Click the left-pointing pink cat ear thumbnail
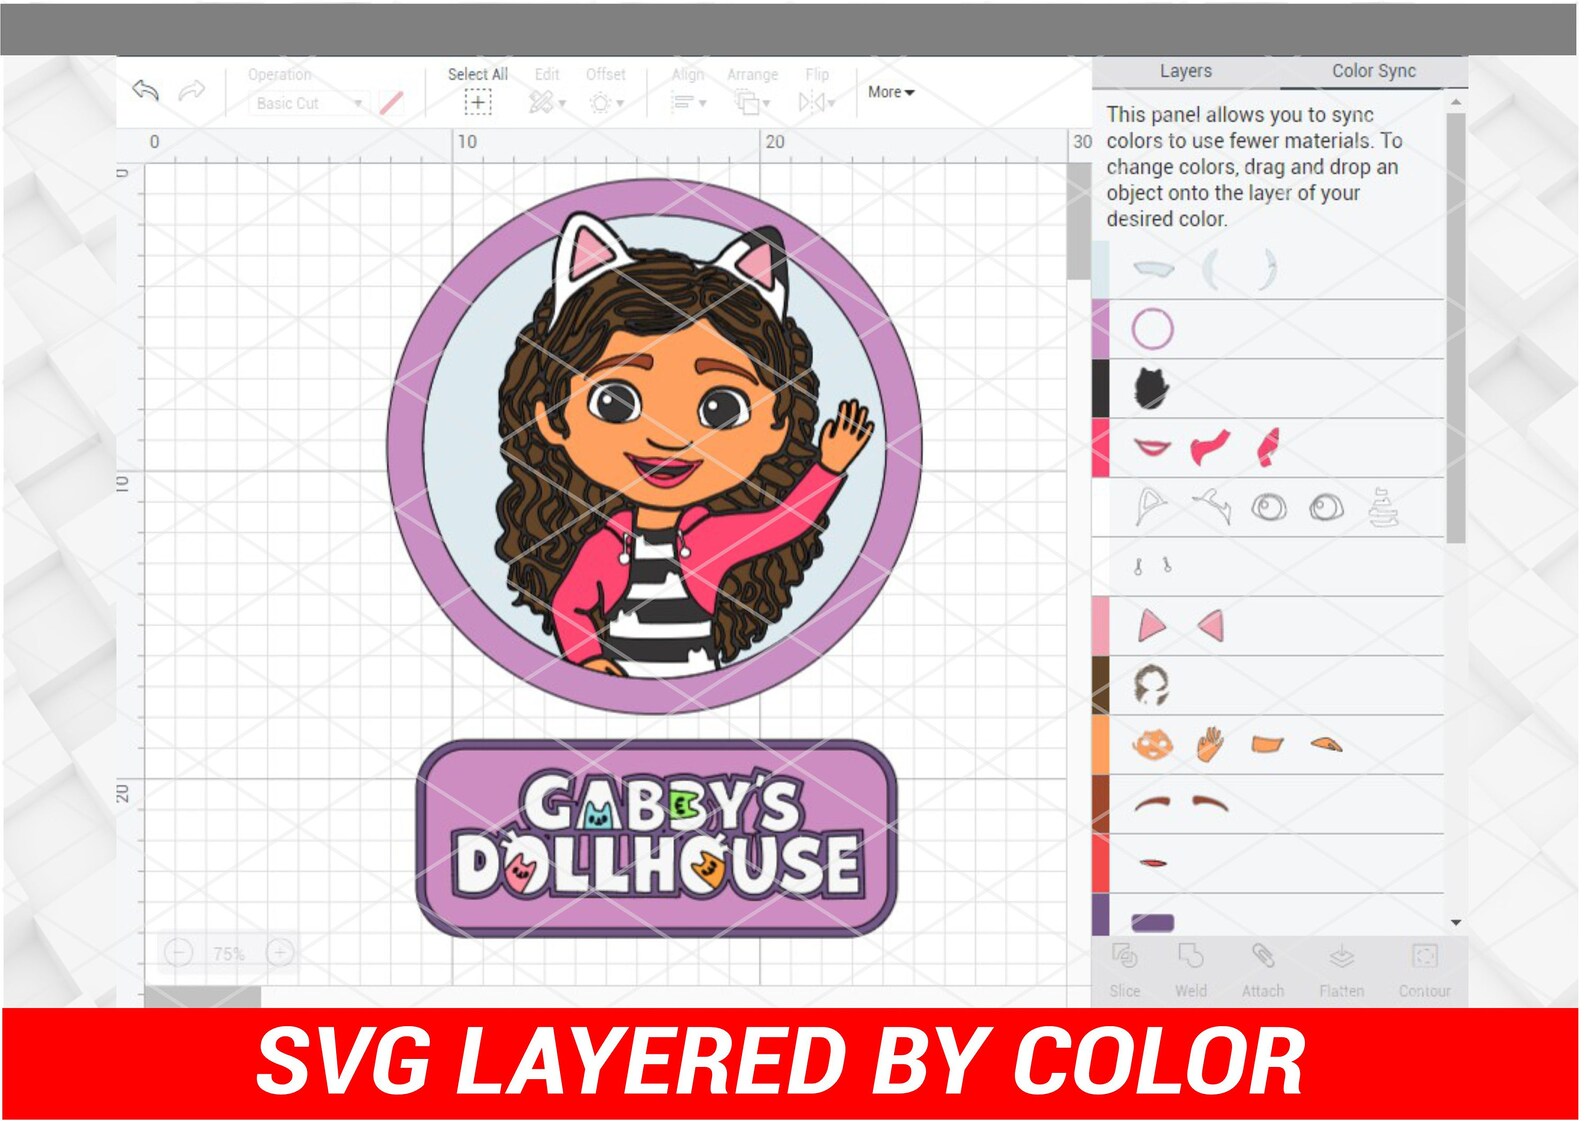The width and height of the screenshot is (1588, 1121). pyautogui.click(x=1211, y=626)
